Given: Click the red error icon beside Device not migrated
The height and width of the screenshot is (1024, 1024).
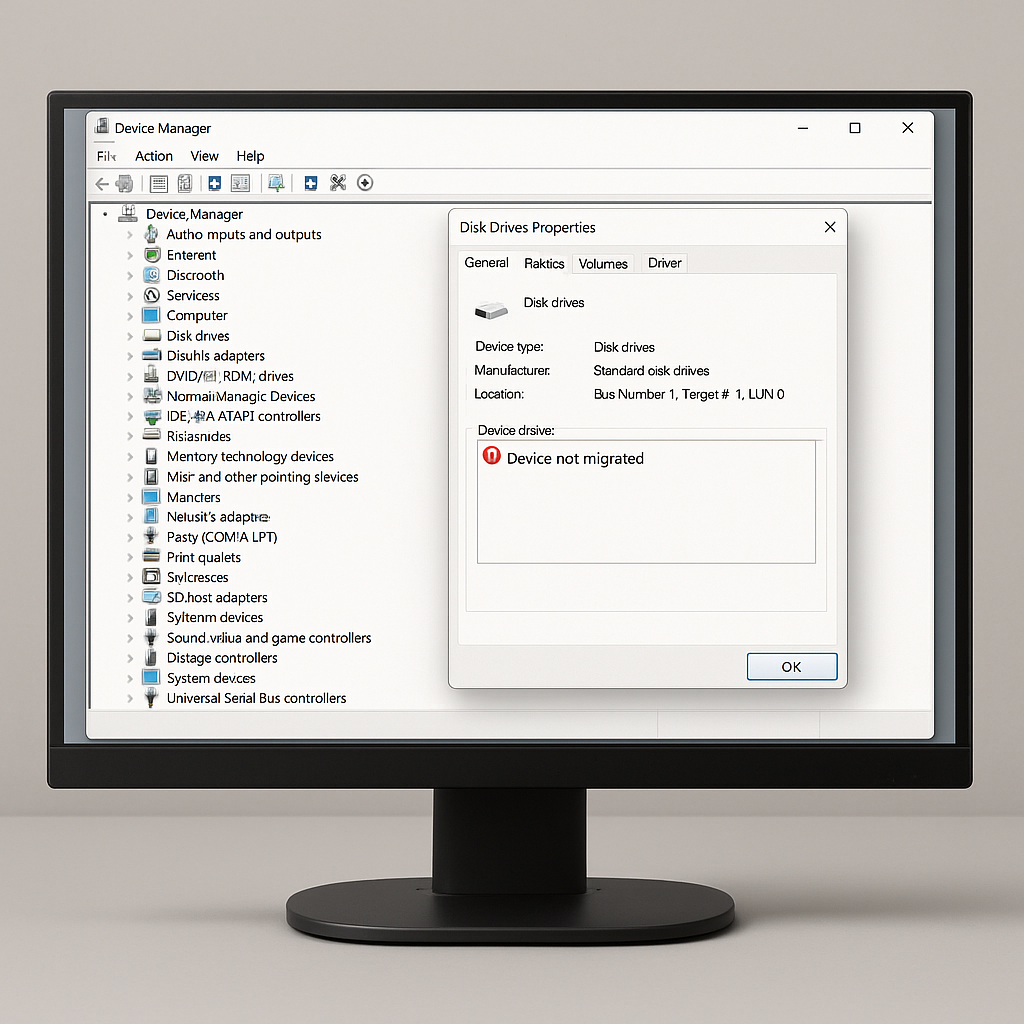Looking at the screenshot, I should pyautogui.click(x=491, y=455).
